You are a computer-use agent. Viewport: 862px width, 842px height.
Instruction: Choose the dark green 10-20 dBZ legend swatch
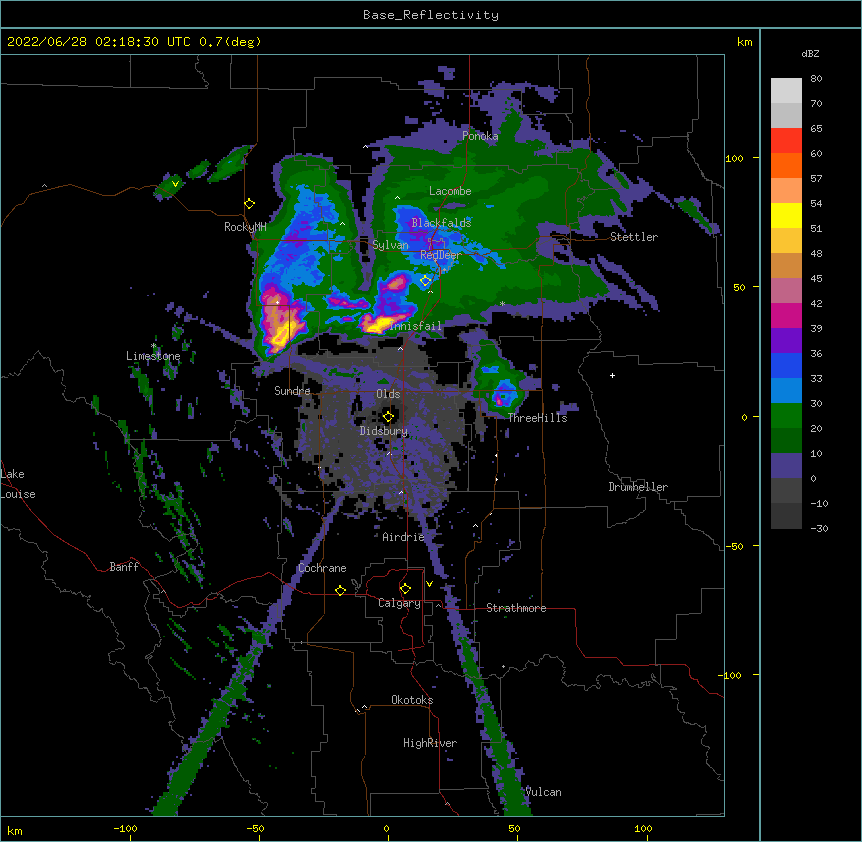click(x=786, y=441)
